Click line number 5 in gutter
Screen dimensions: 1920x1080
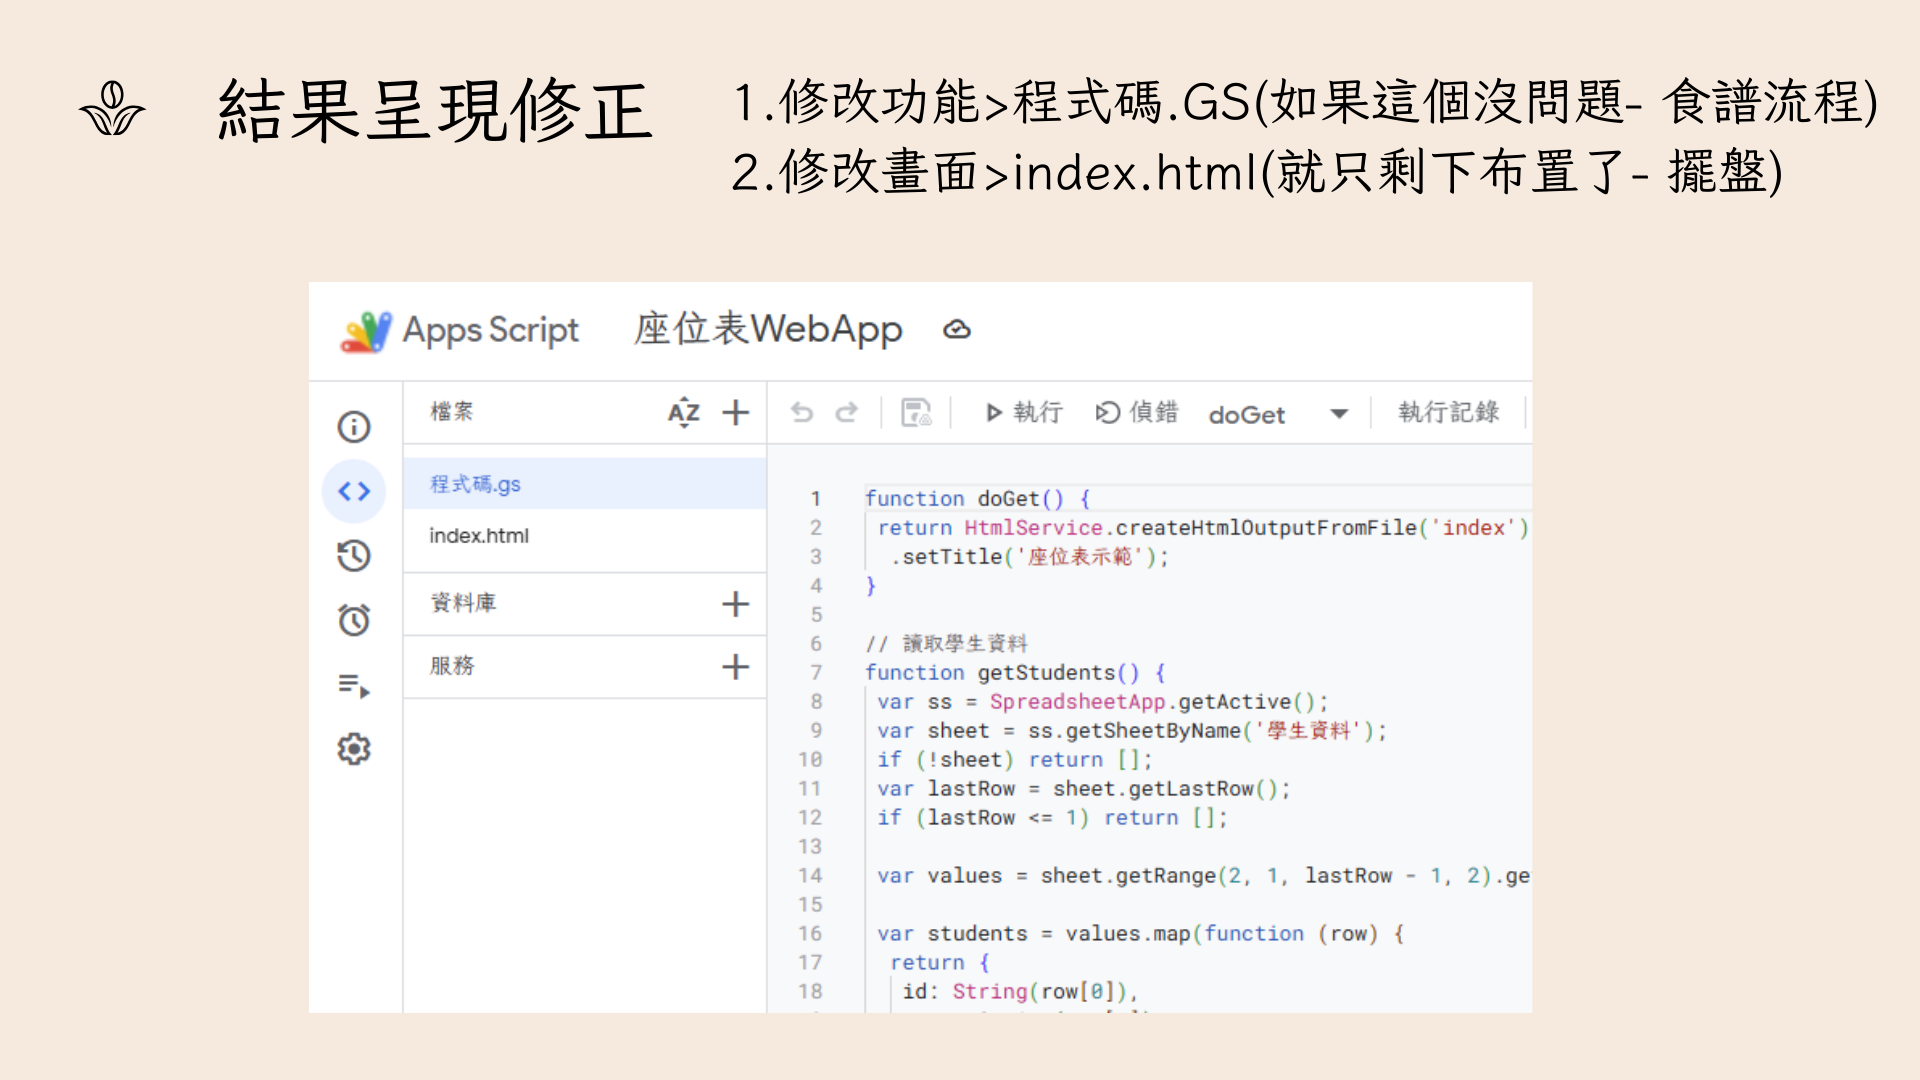[x=816, y=614]
